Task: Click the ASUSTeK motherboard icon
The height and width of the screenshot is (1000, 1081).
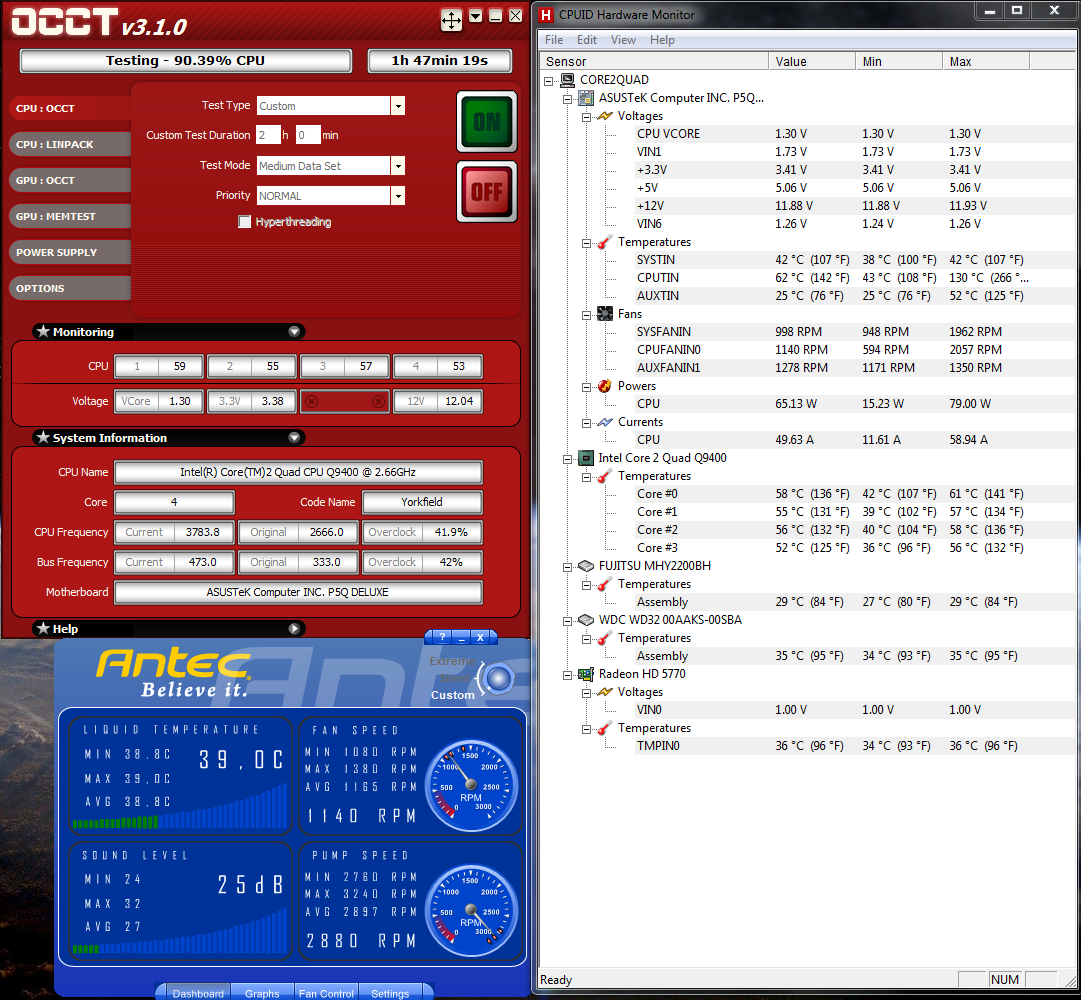Action: 586,98
